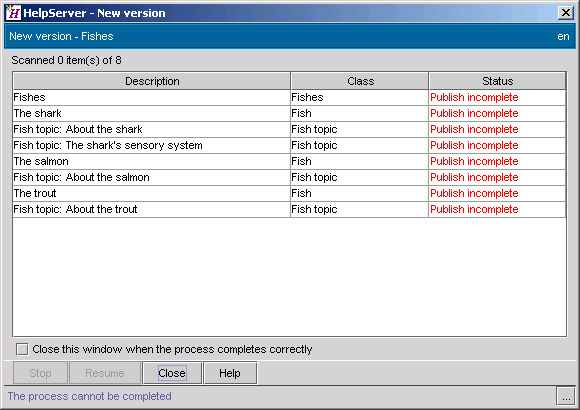Click 'Publish incomplete' status of About the trout
This screenshot has height=410, width=580.
[x=474, y=209]
